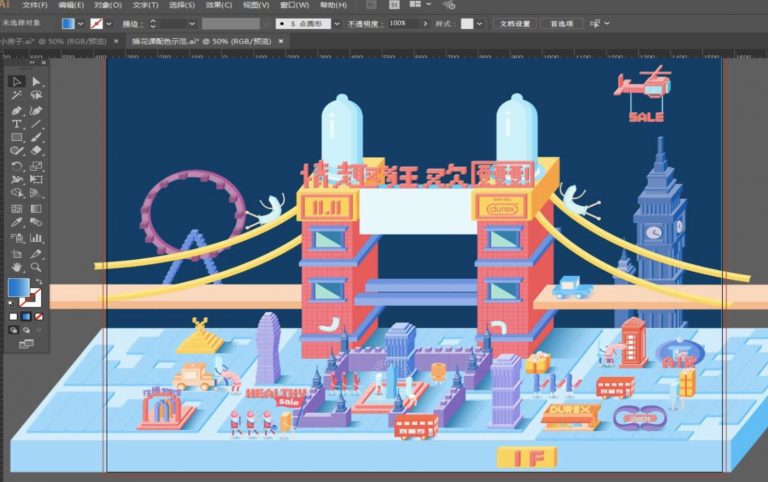This screenshot has height=482, width=768.
Task: Select the Eraser tool
Action: coord(36,151)
